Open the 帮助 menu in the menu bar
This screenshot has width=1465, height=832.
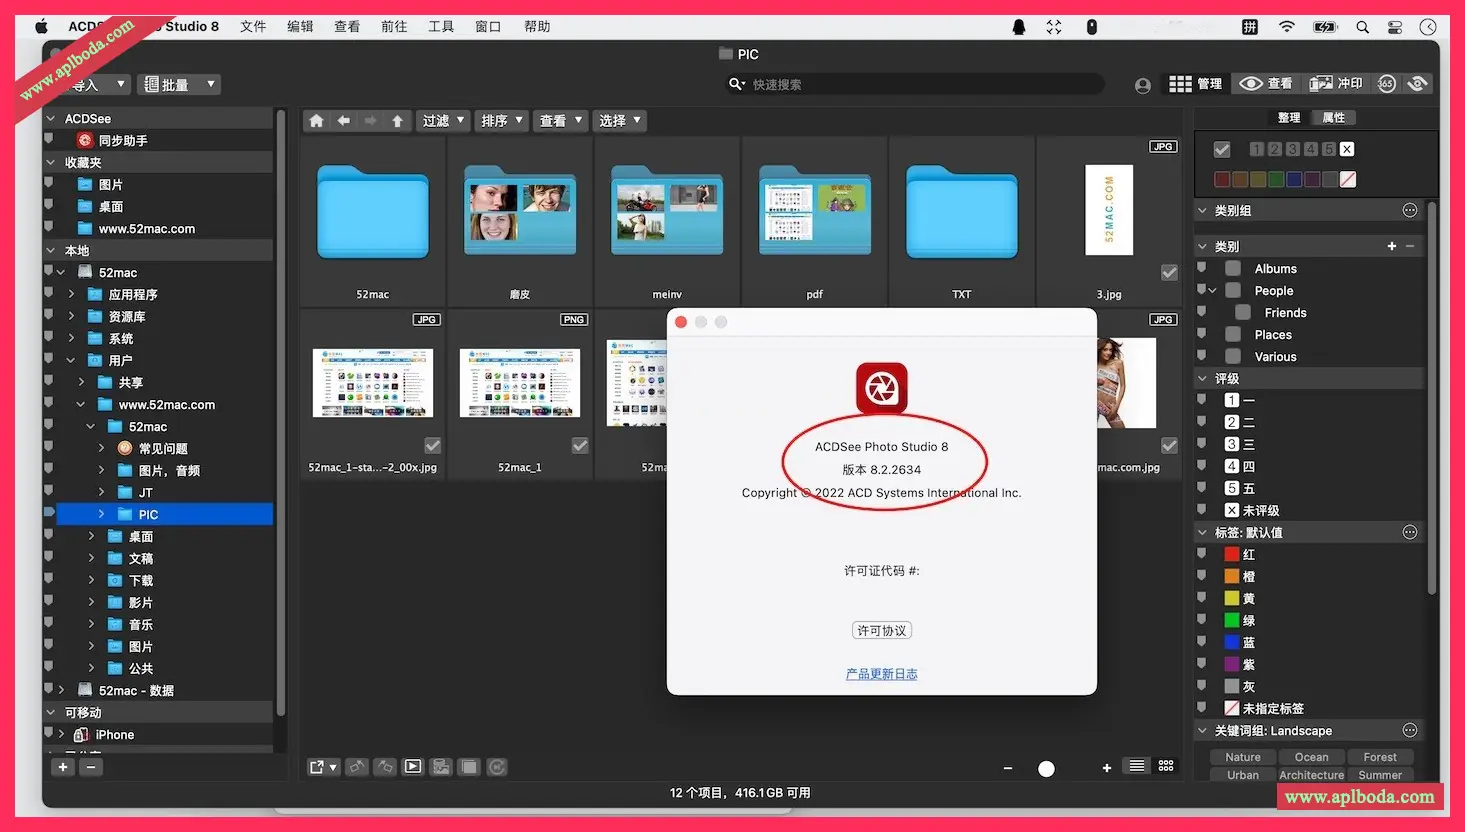pyautogui.click(x=537, y=27)
